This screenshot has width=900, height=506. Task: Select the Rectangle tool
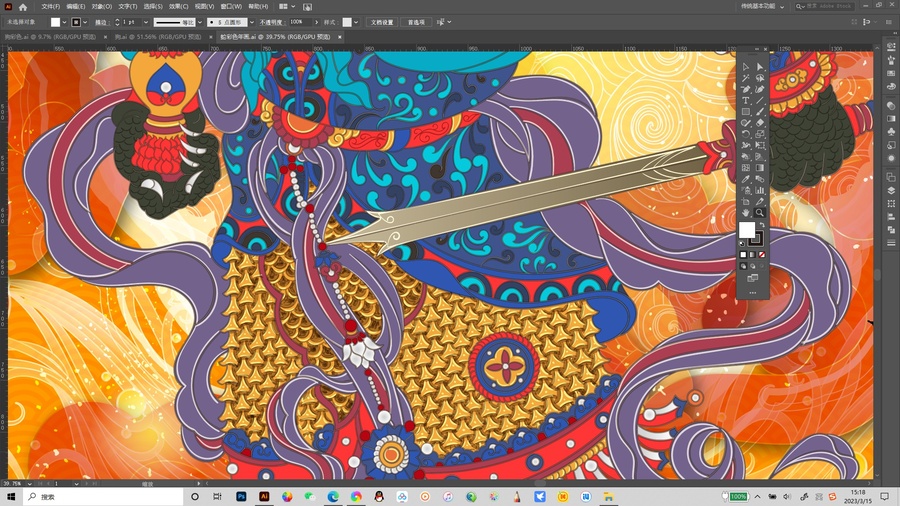(746, 112)
